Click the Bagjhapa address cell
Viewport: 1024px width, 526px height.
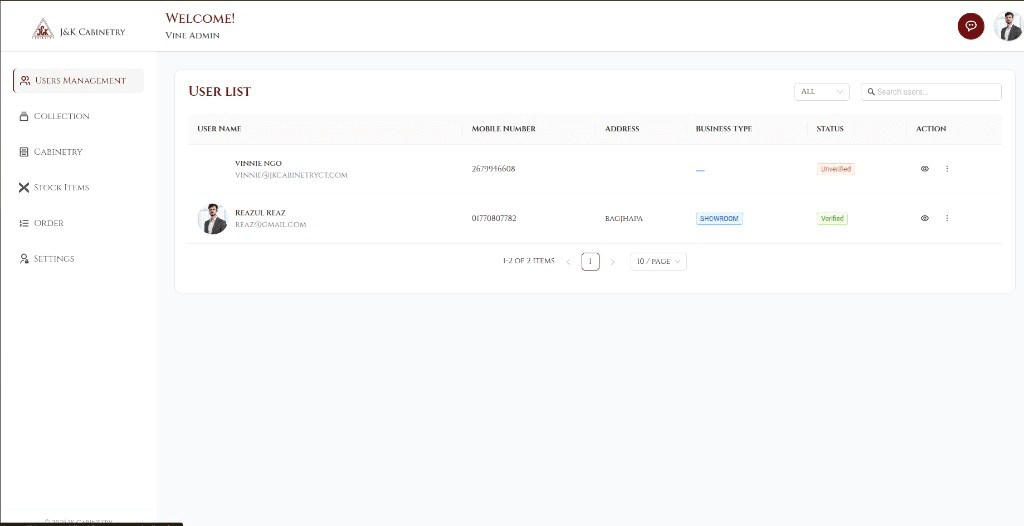(x=624, y=218)
